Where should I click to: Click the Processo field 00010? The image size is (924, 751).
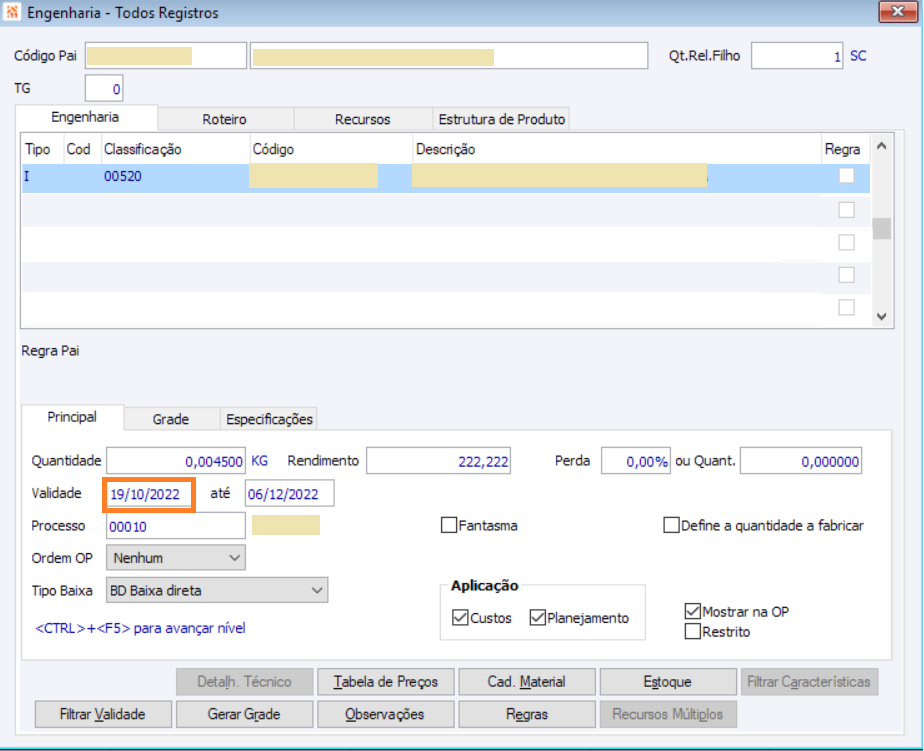176,526
